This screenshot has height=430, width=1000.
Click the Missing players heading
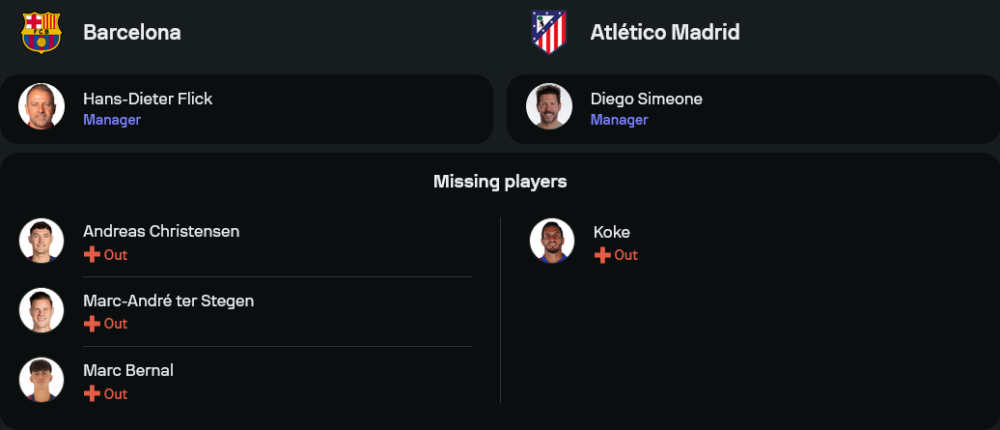point(500,181)
